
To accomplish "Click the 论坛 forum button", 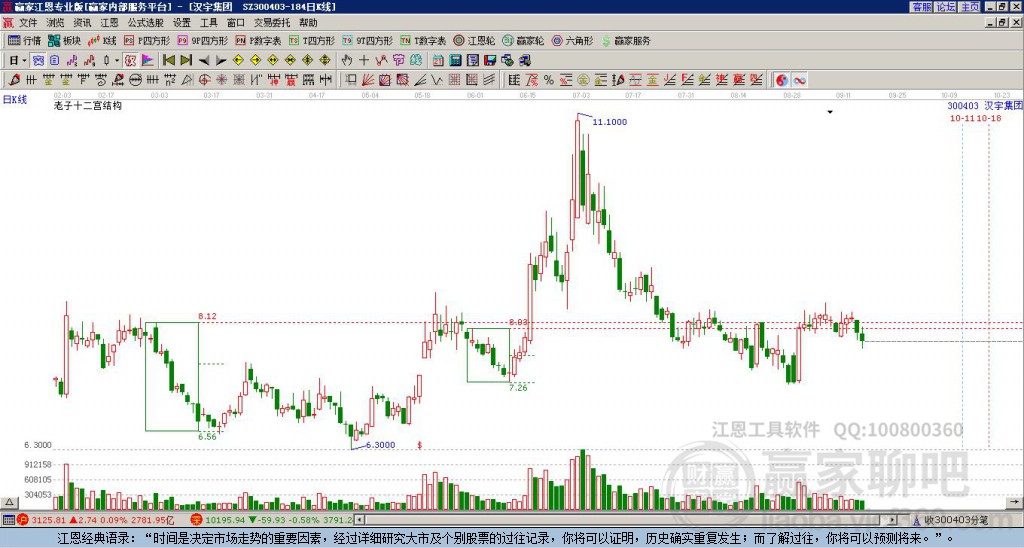I will click(x=945, y=7).
